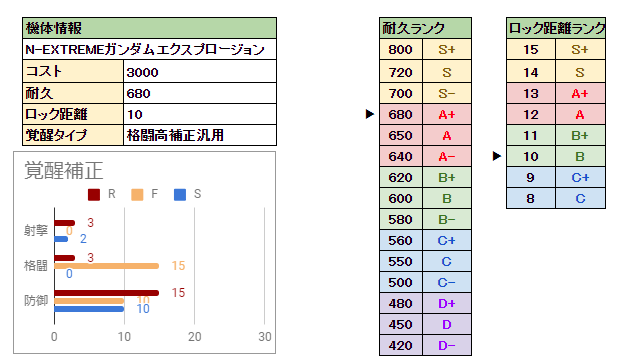
Task: Click the 560 durability cell
Action: (401, 240)
